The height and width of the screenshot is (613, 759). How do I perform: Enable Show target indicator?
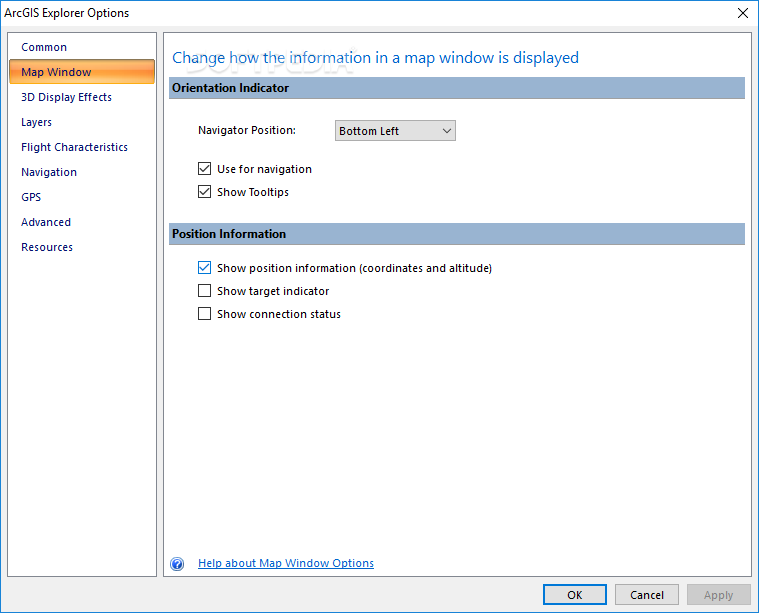coord(204,291)
